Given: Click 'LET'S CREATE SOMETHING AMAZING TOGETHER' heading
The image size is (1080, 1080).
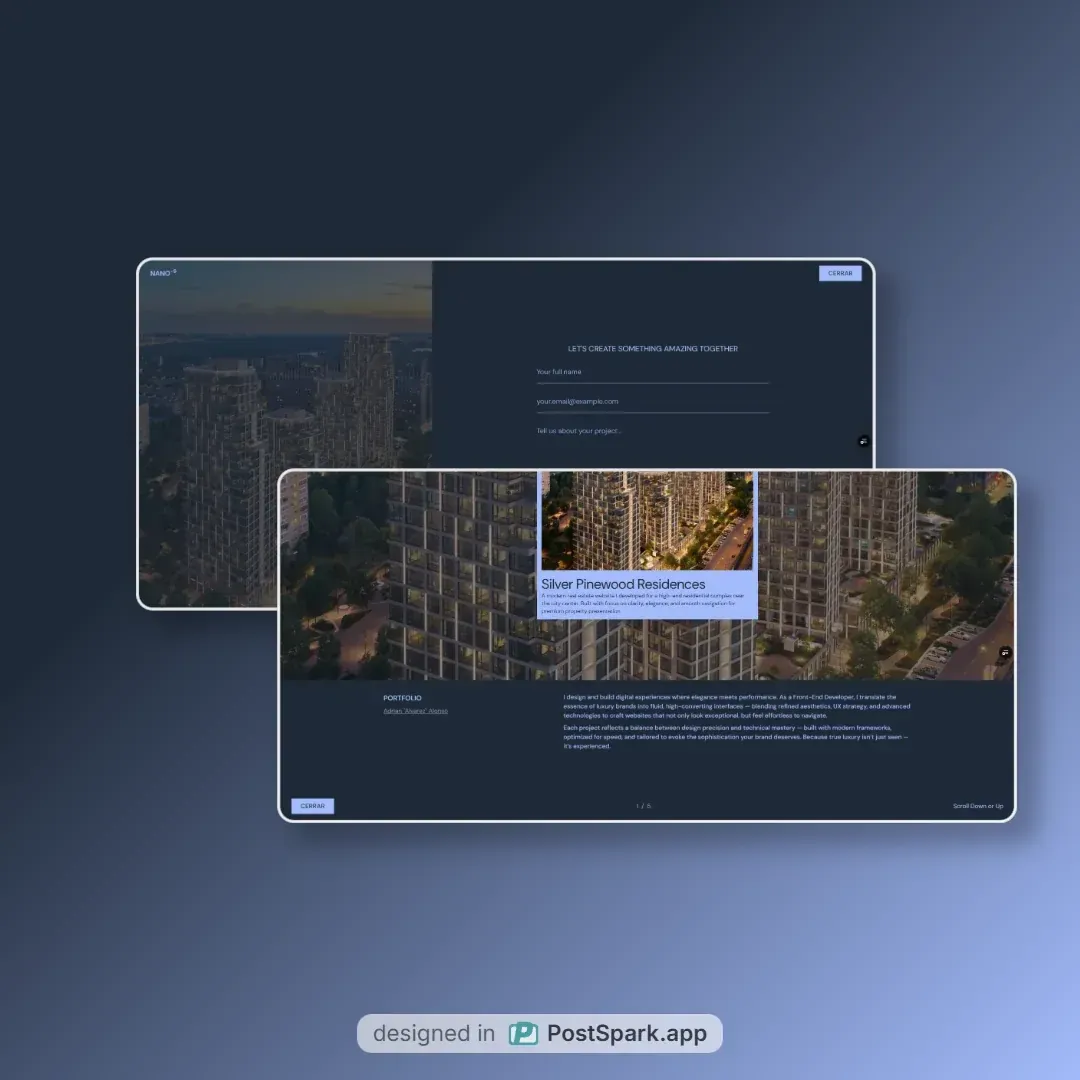Looking at the screenshot, I should (x=652, y=349).
